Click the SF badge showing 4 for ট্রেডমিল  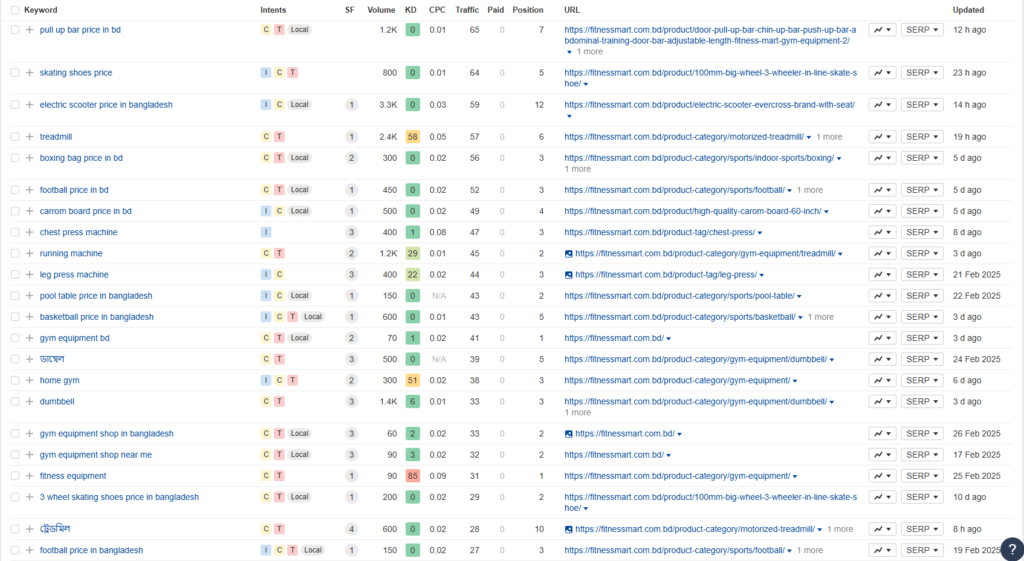tap(351, 529)
